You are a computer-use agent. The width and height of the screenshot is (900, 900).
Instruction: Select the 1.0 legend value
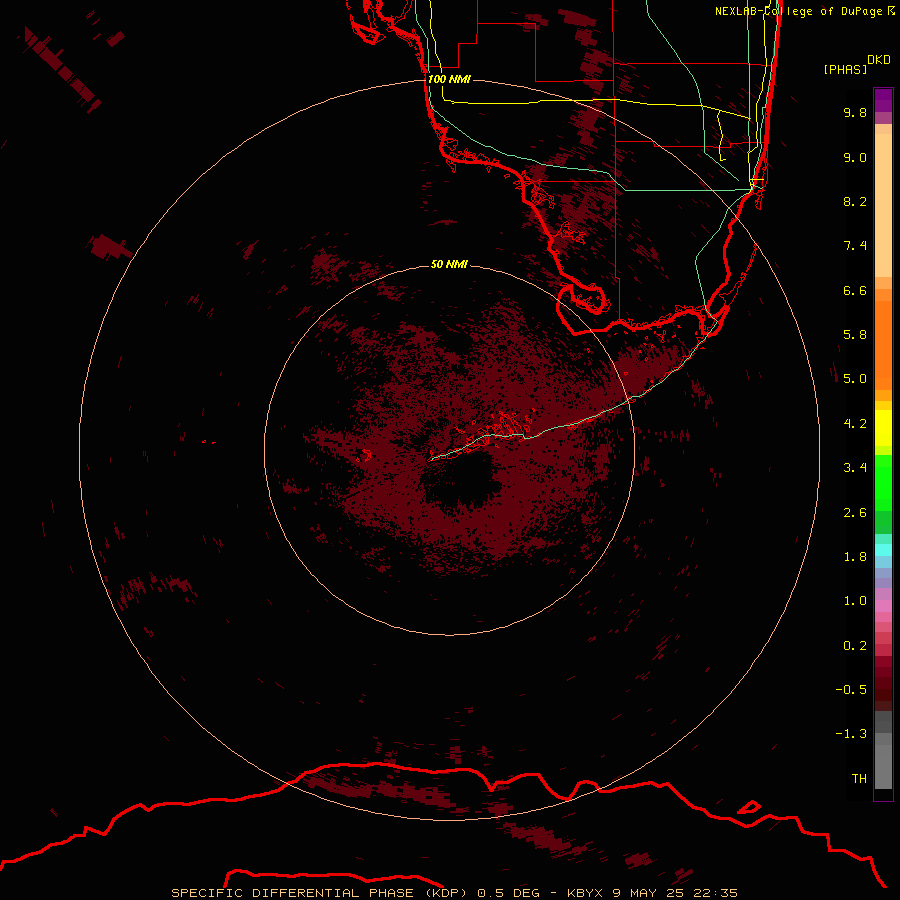855,601
